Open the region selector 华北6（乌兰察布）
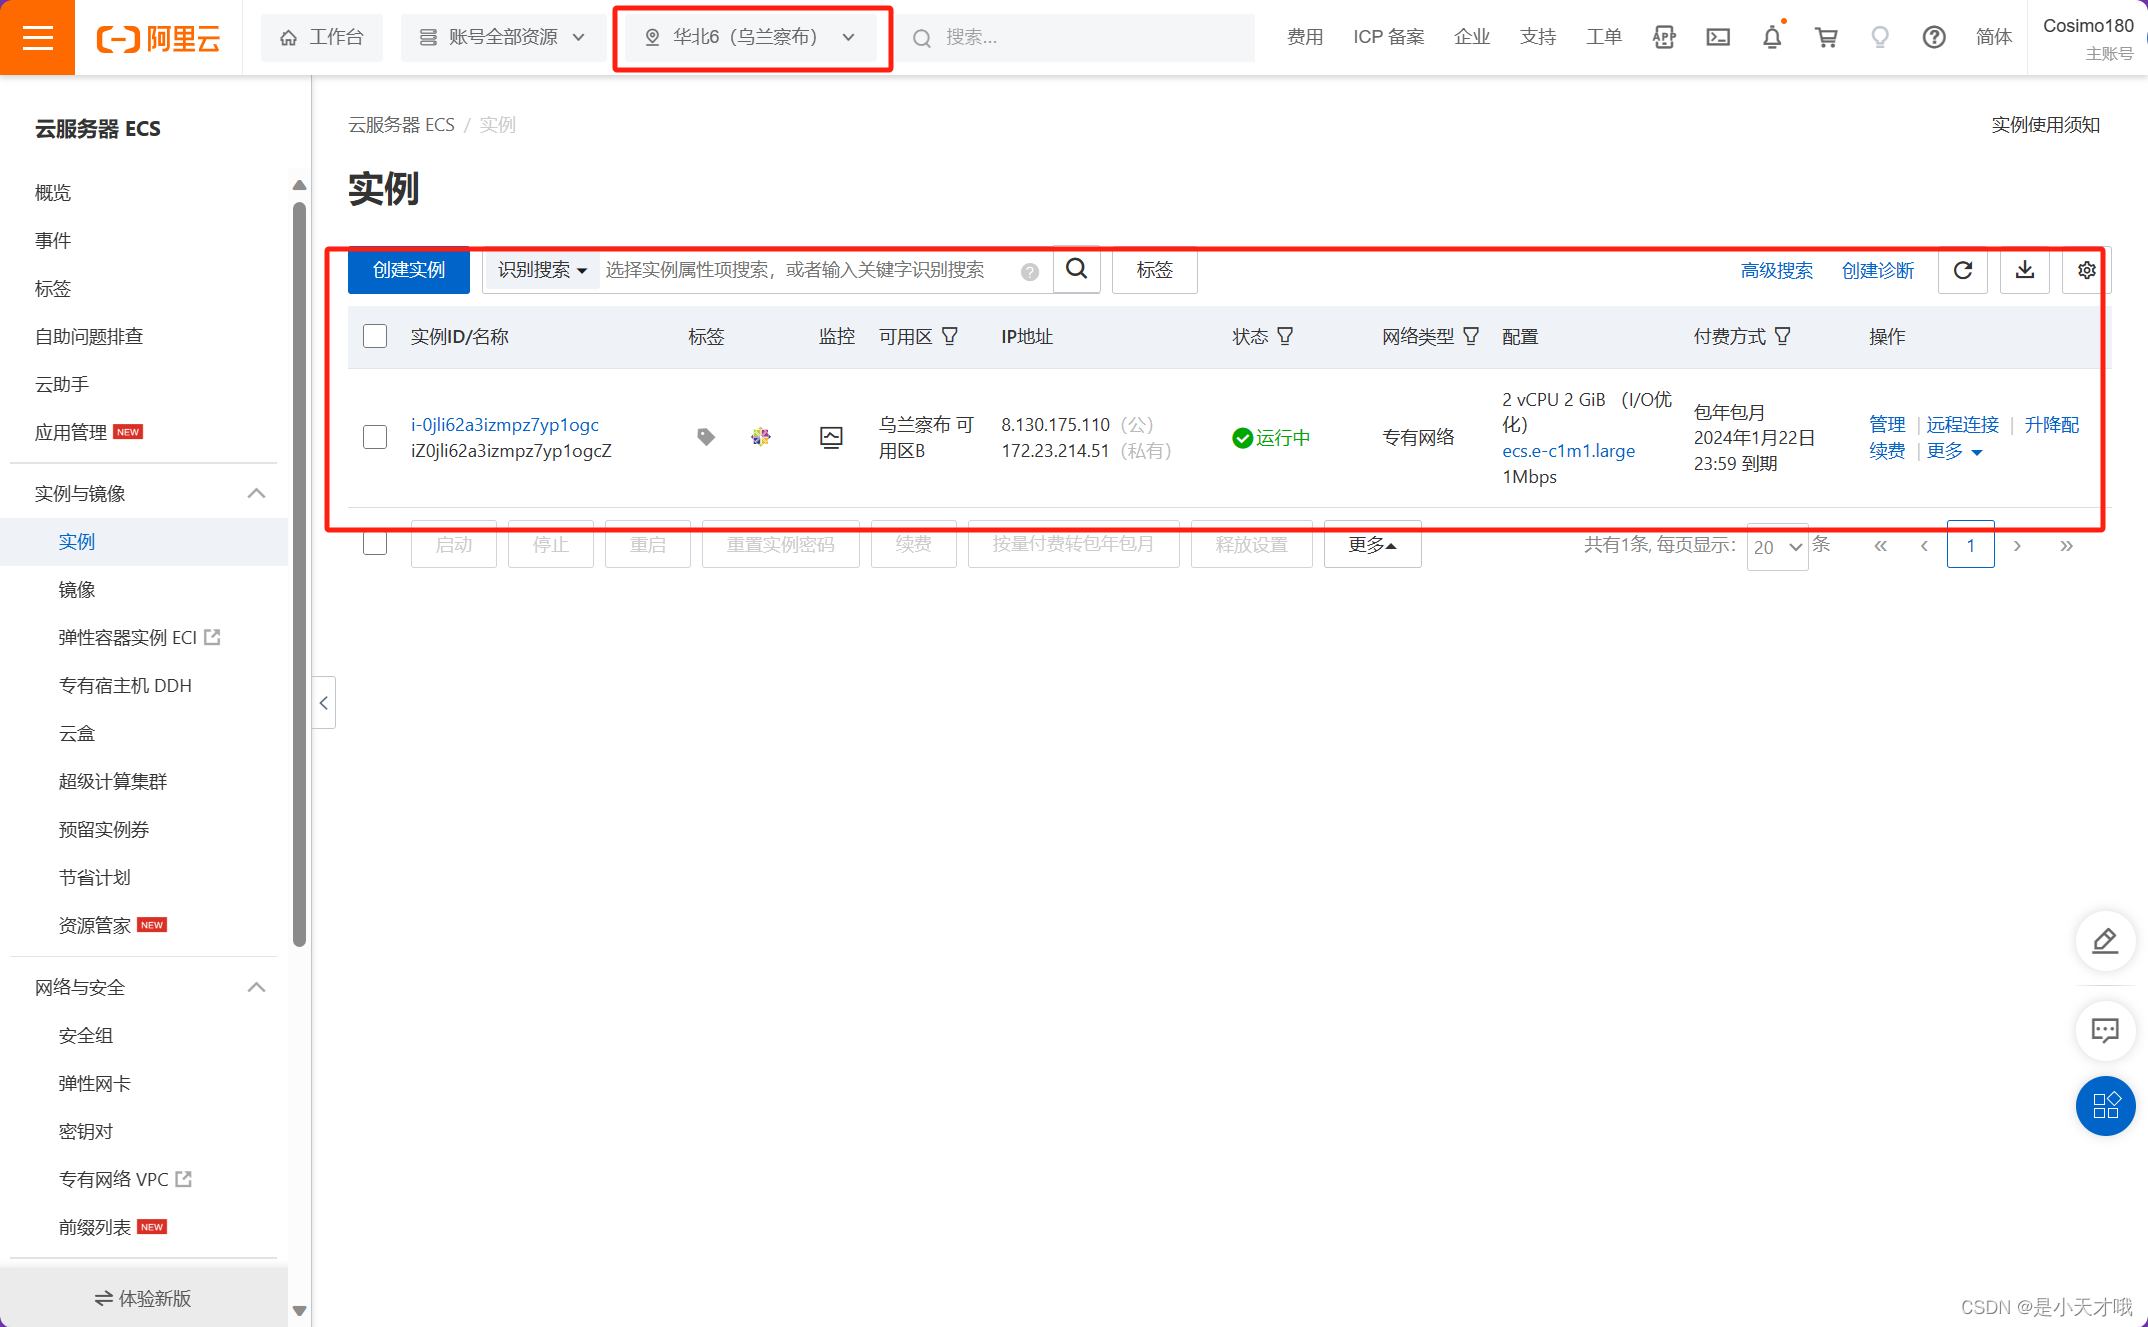2148x1327 pixels. [750, 37]
